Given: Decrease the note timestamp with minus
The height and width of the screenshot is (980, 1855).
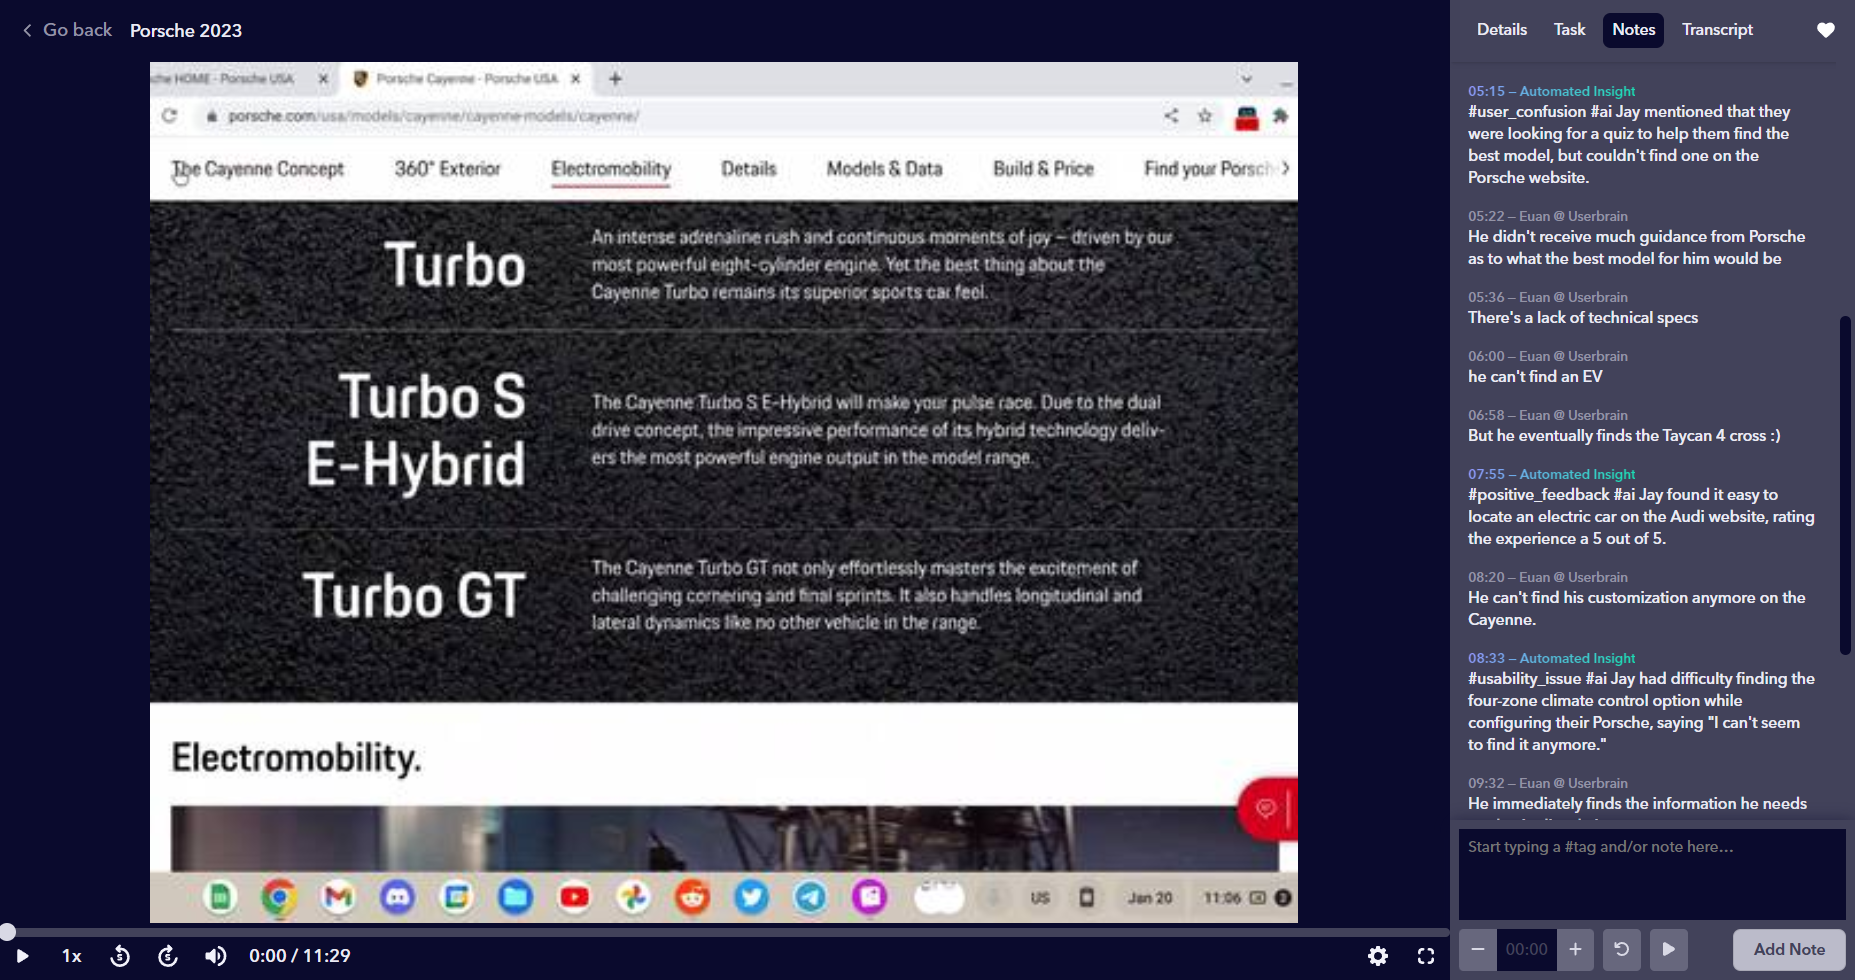Looking at the screenshot, I should (1478, 949).
